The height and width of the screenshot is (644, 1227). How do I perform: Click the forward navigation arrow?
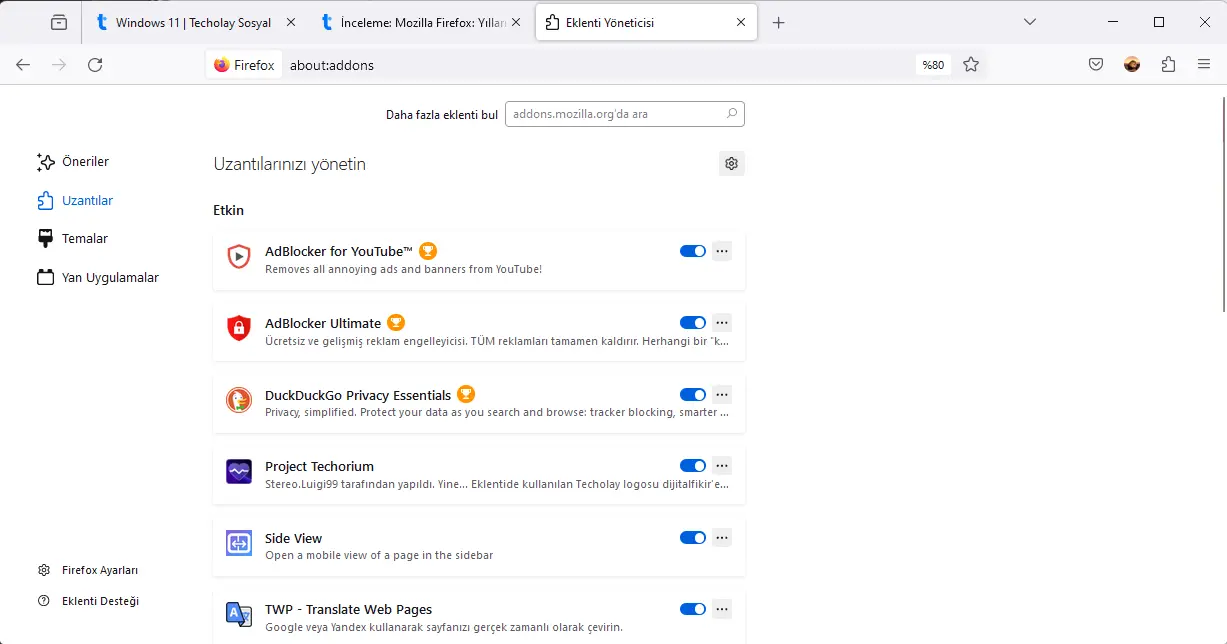click(59, 65)
